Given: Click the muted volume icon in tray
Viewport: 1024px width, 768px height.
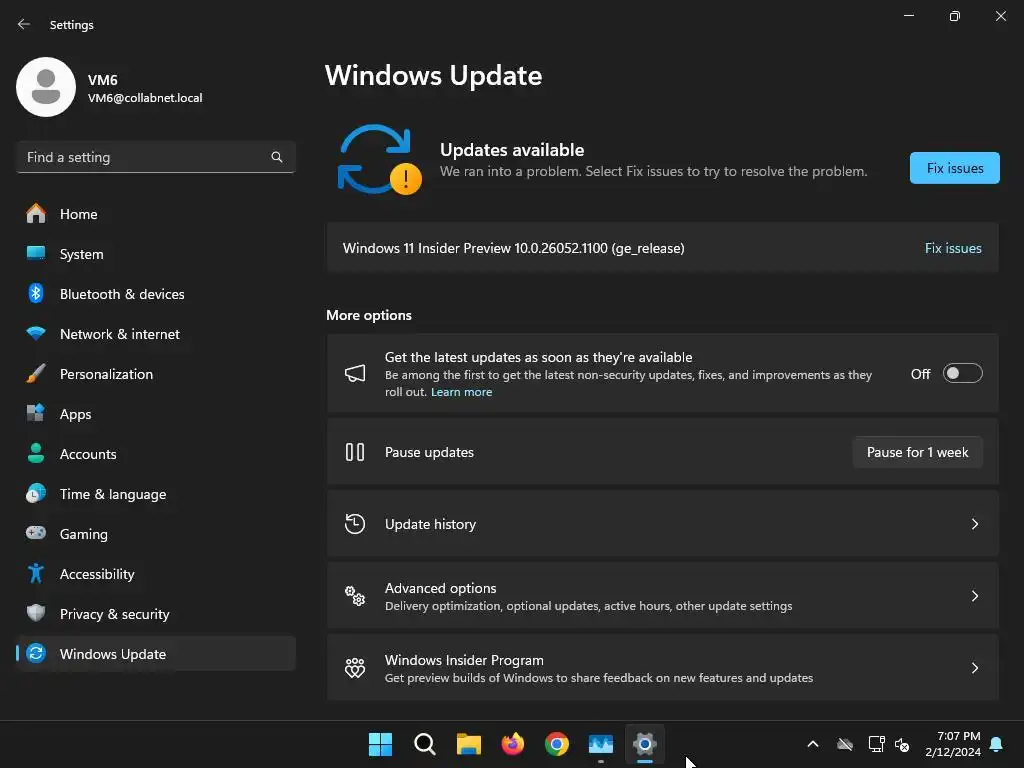Looking at the screenshot, I should [x=902, y=744].
